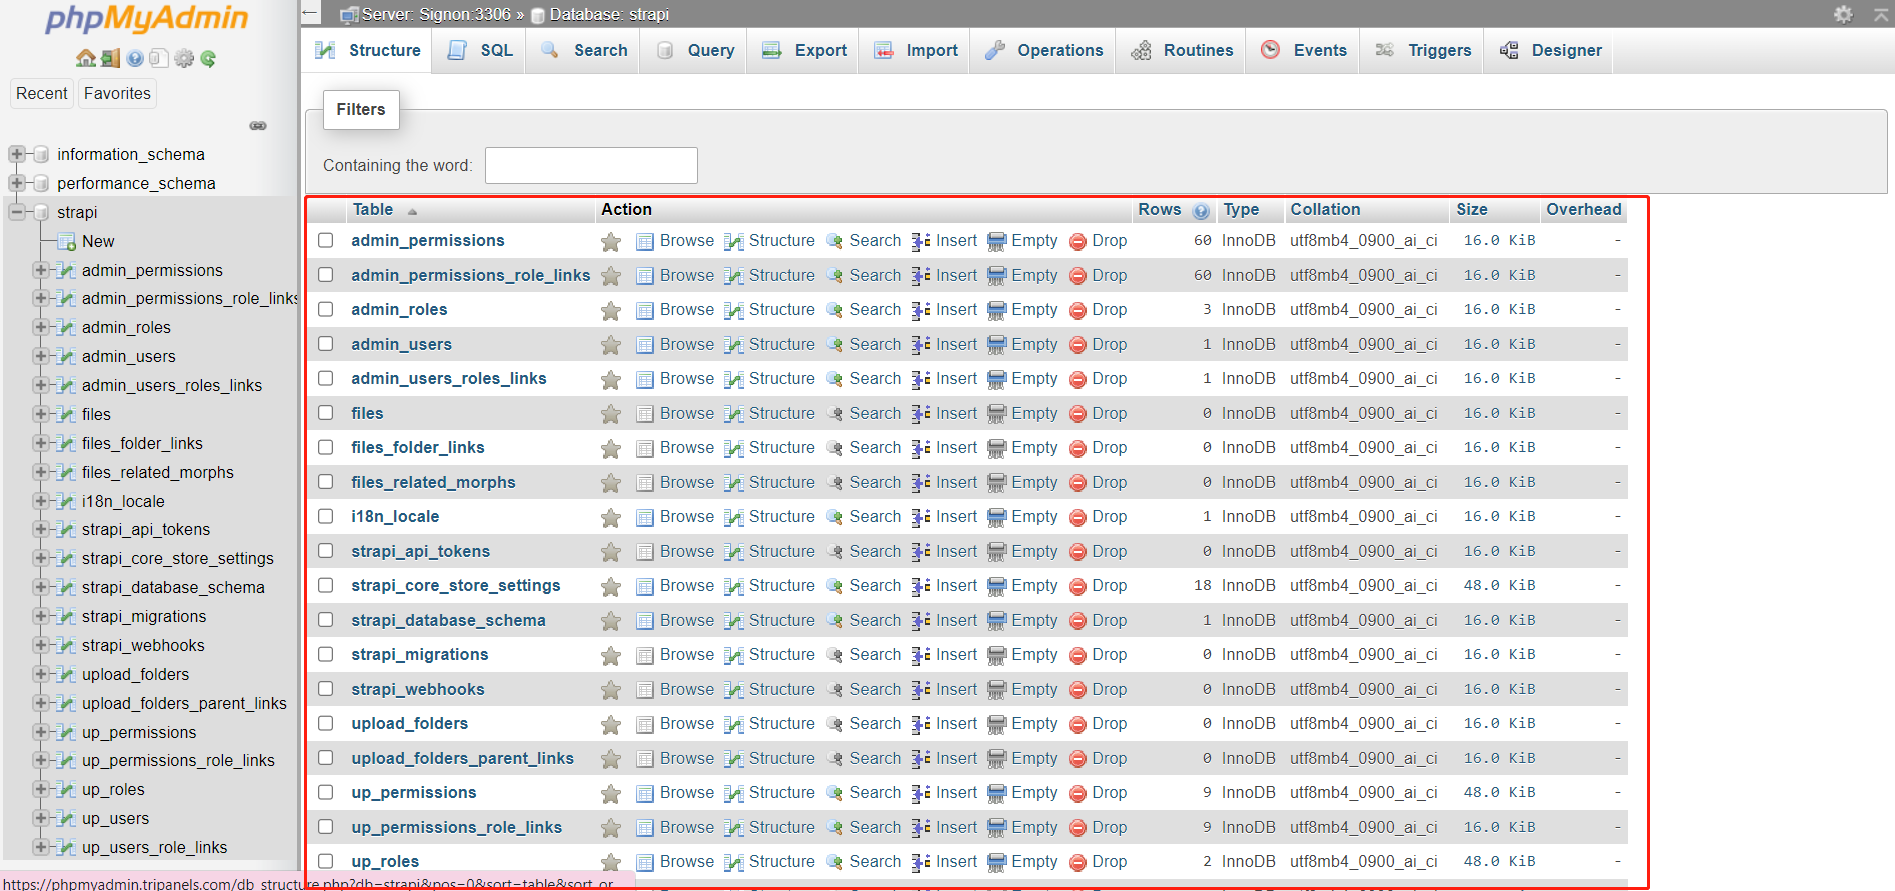Image resolution: width=1895 pixels, height=891 pixels.
Task: Switch to the SQL tab
Action: coord(480,50)
